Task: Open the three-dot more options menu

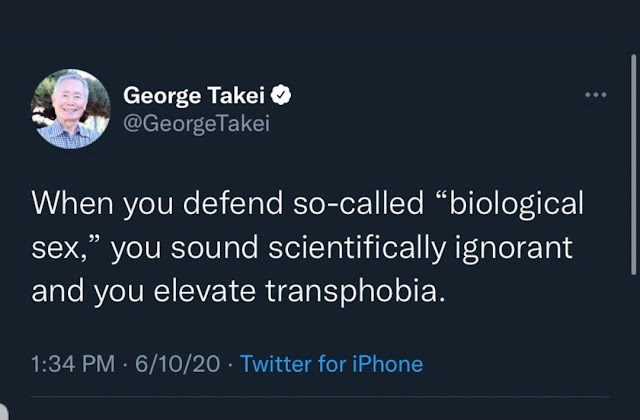Action: pyautogui.click(x=596, y=96)
